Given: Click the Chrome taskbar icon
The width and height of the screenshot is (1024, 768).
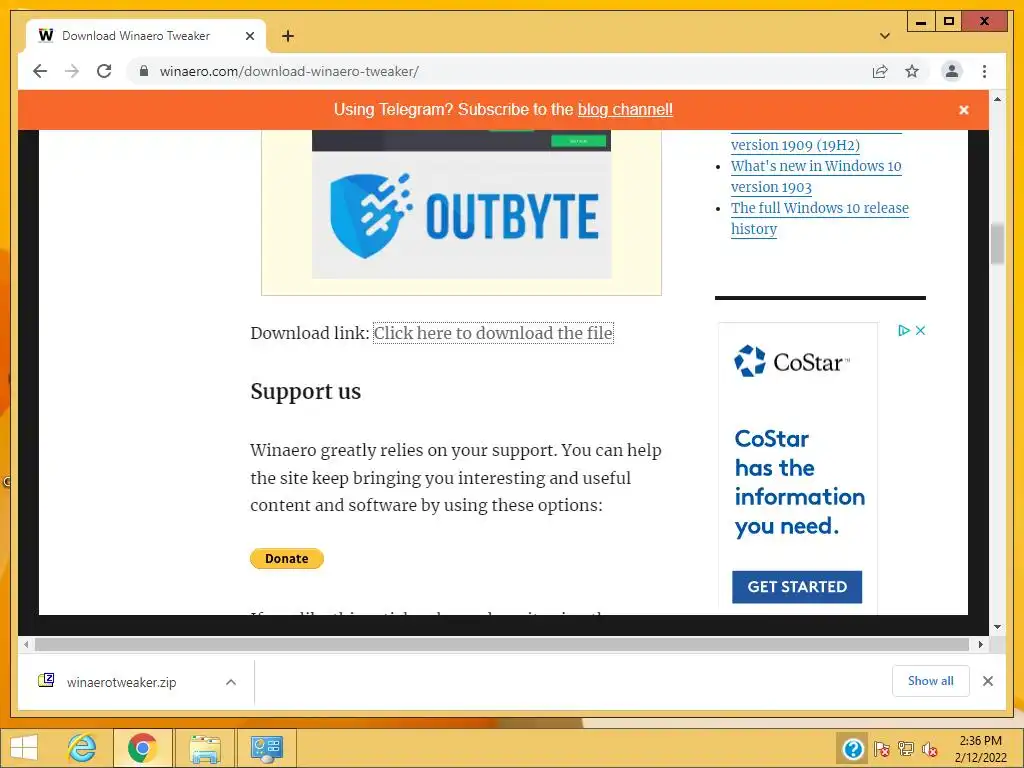Looking at the screenshot, I should click(143, 748).
